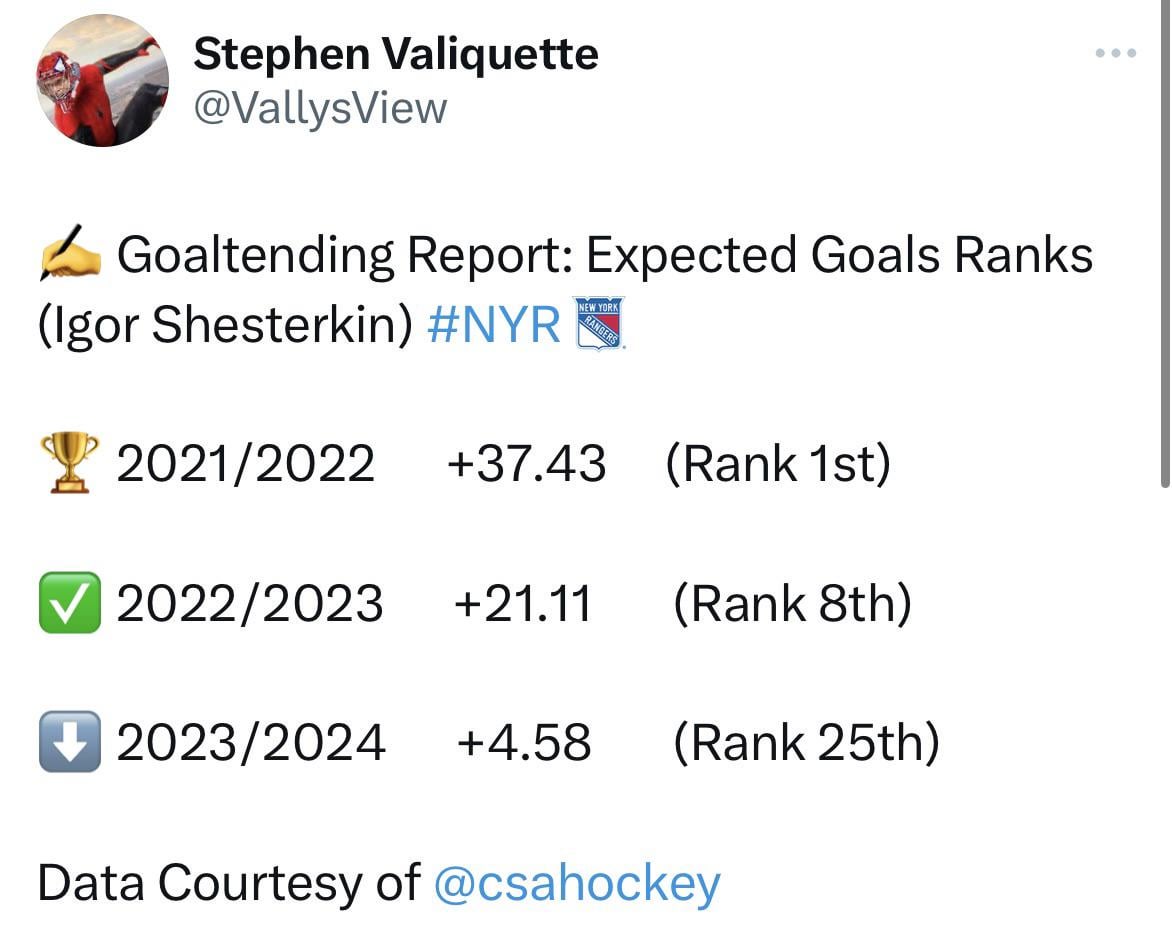Click the "(Igor Shesterkin)" text
The width and height of the screenshot is (1172, 928).
click(x=225, y=327)
